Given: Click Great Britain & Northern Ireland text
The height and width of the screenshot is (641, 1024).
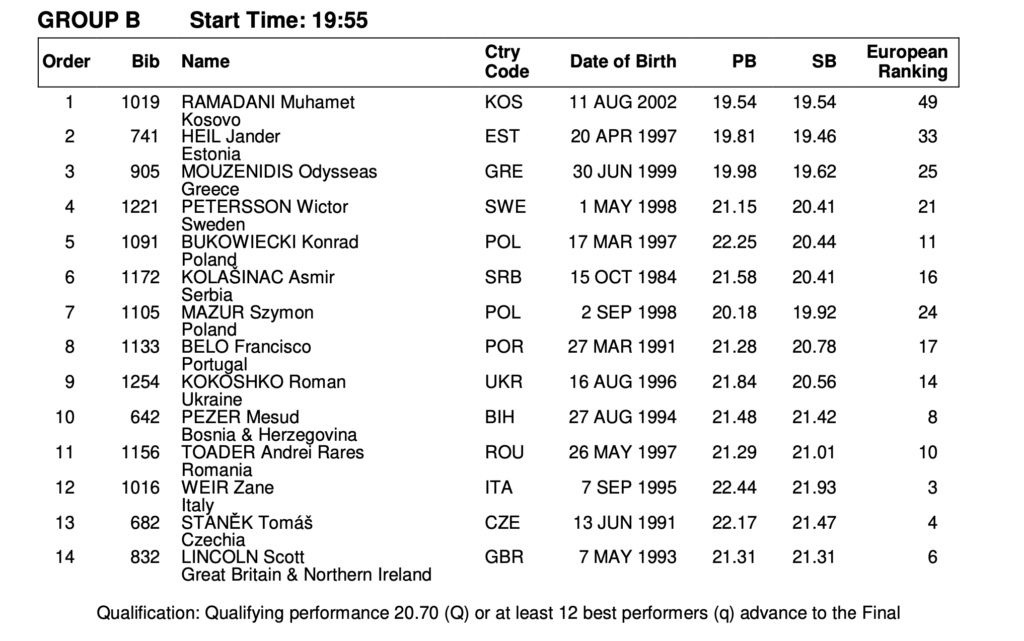Looking at the screenshot, I should [x=306, y=575].
